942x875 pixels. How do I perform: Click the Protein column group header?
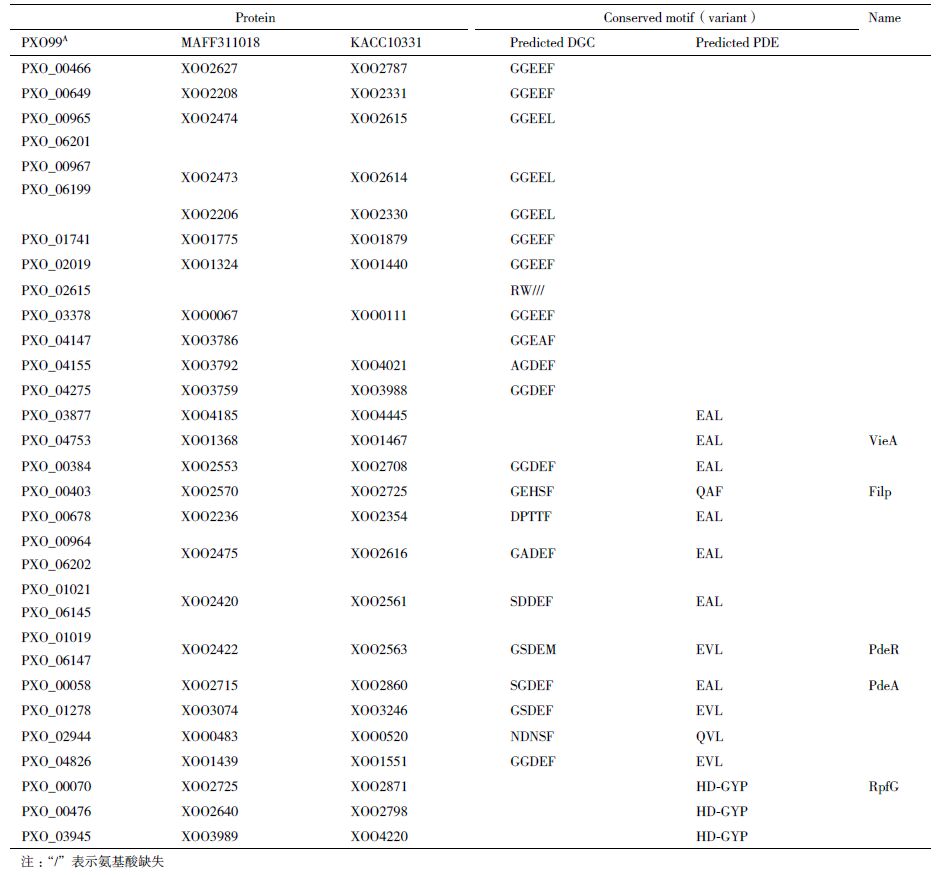(255, 17)
